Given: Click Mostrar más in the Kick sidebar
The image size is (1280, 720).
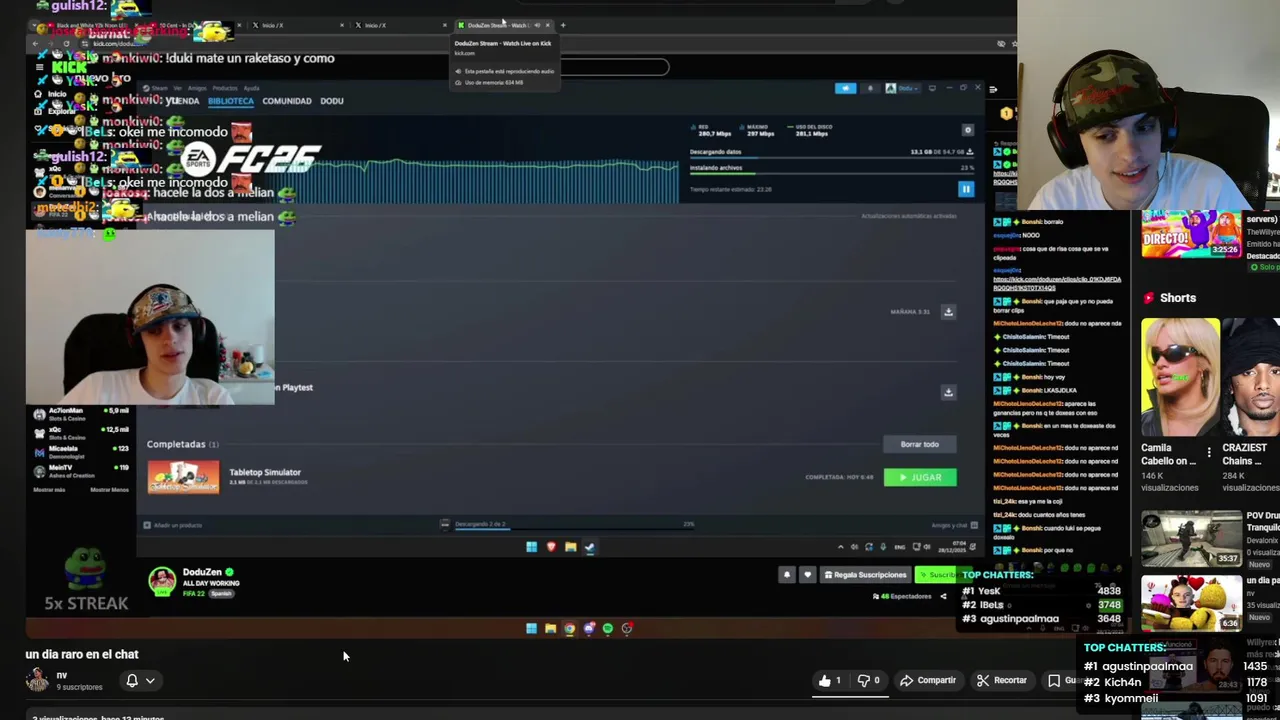Looking at the screenshot, I should tap(49, 490).
